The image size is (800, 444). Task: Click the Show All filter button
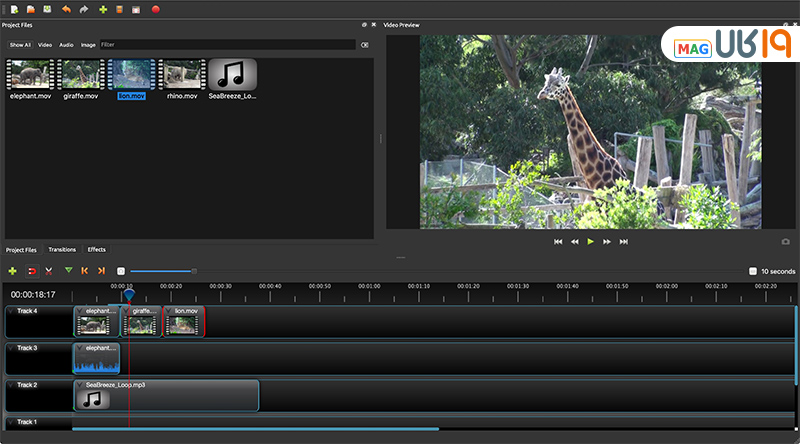20,45
